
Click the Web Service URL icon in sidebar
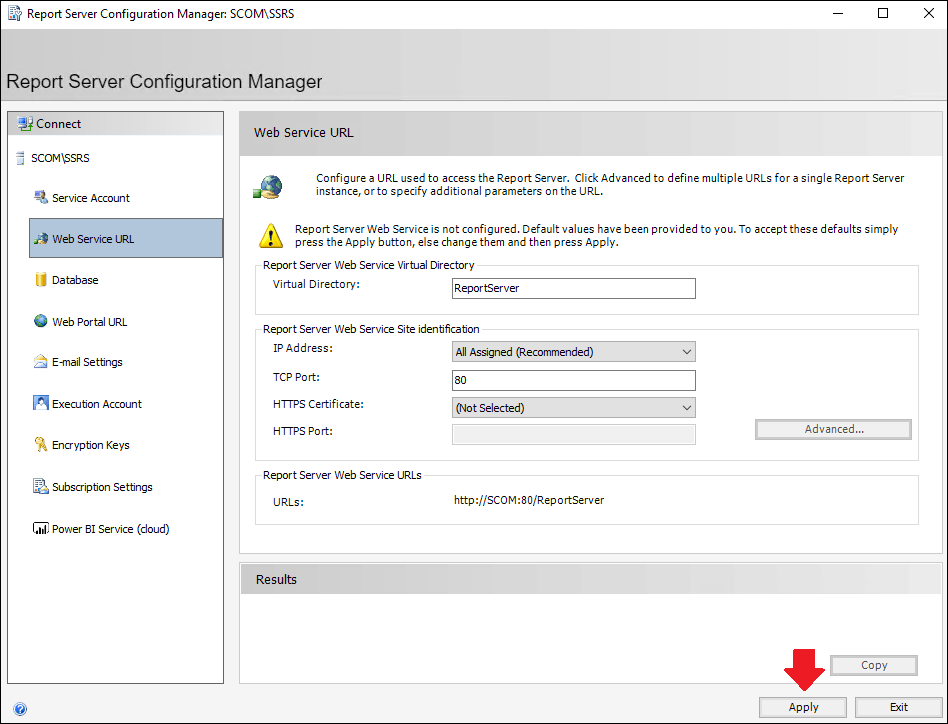coord(41,239)
